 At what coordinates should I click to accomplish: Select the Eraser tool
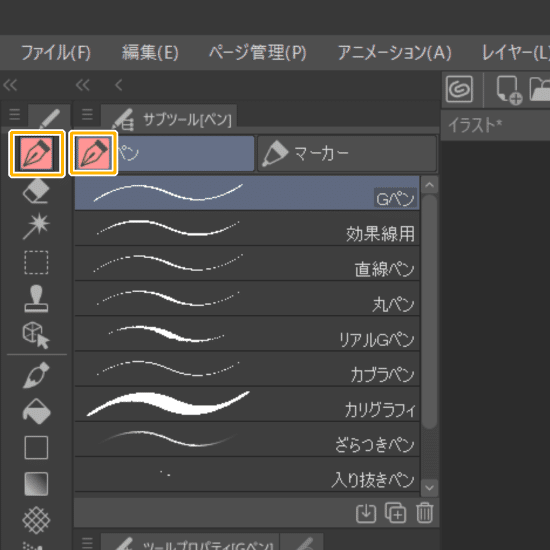[36, 191]
